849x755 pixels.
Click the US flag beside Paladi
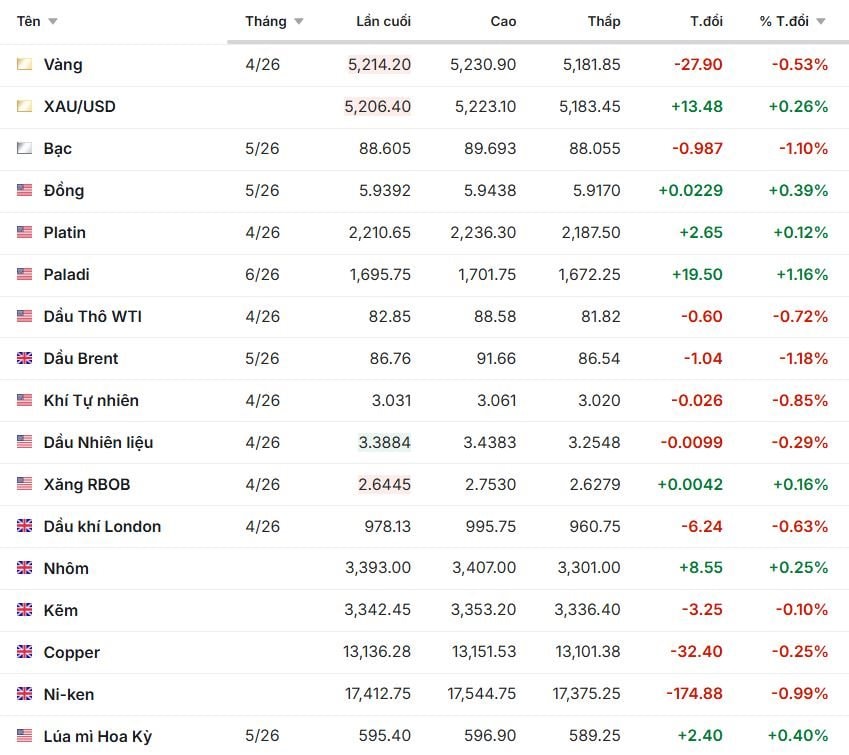click(x=25, y=275)
